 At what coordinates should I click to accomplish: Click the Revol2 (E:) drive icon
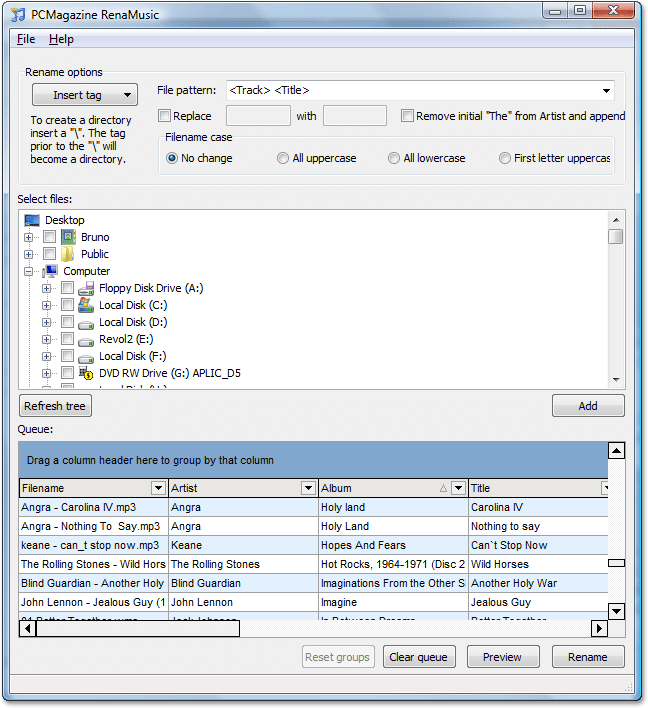click(x=86, y=339)
